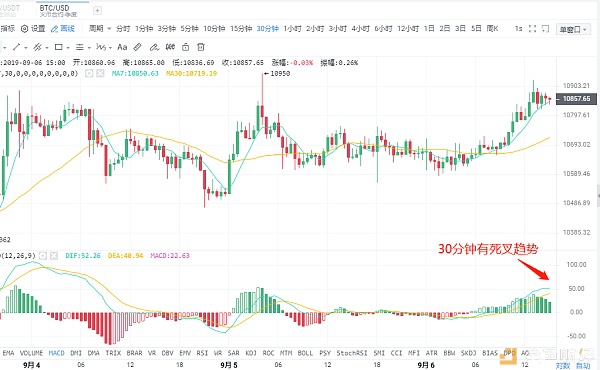Switch sub-chart to StochRSI indicator
This screenshot has width=600, height=370.
click(352, 353)
